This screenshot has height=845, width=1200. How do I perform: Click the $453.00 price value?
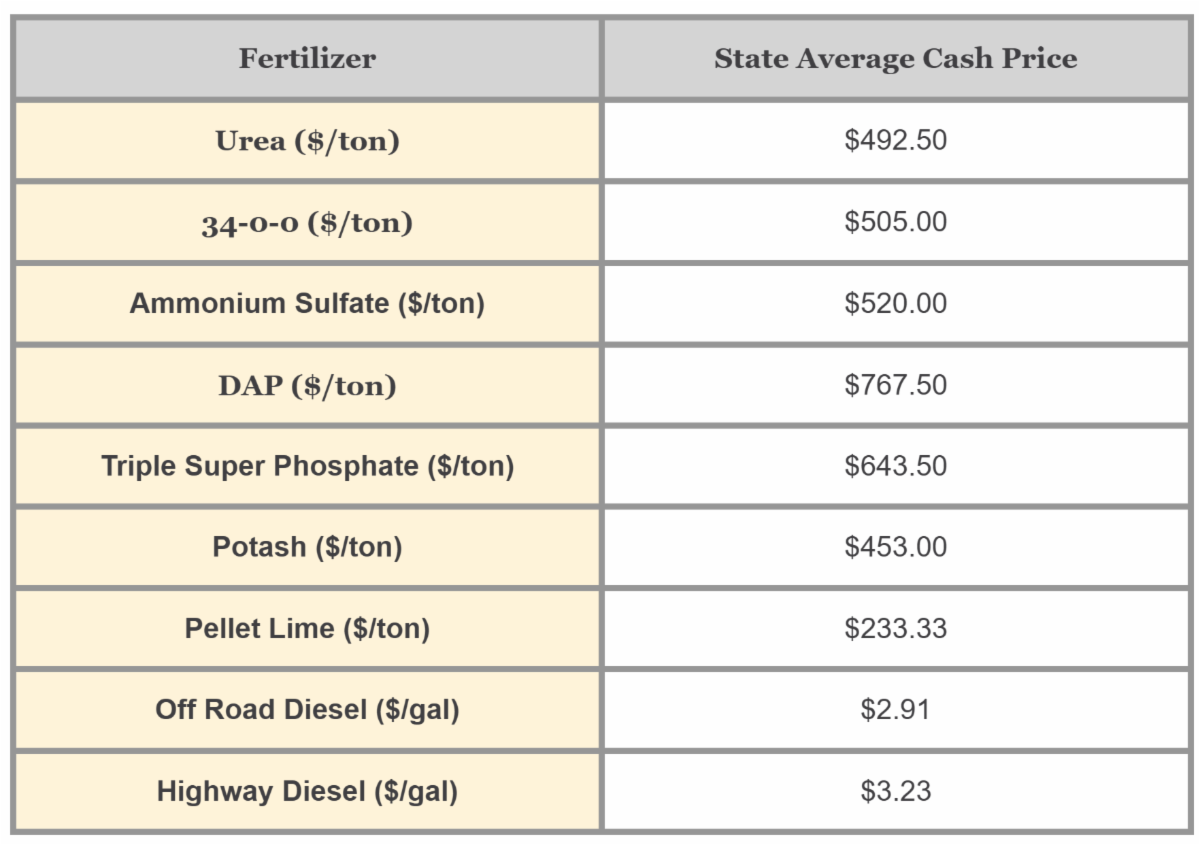895,547
